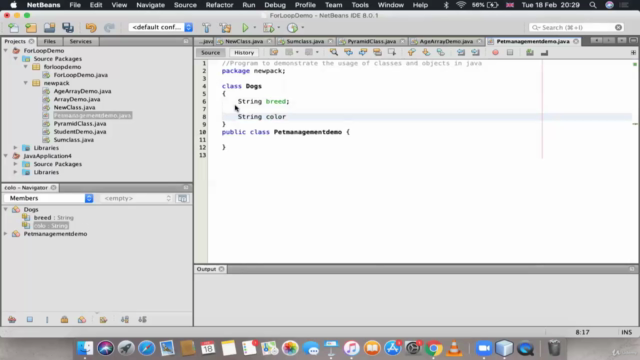This screenshot has height=360, width=640.
Task: Click the Search input field
Action: pyautogui.click(x=576, y=27)
